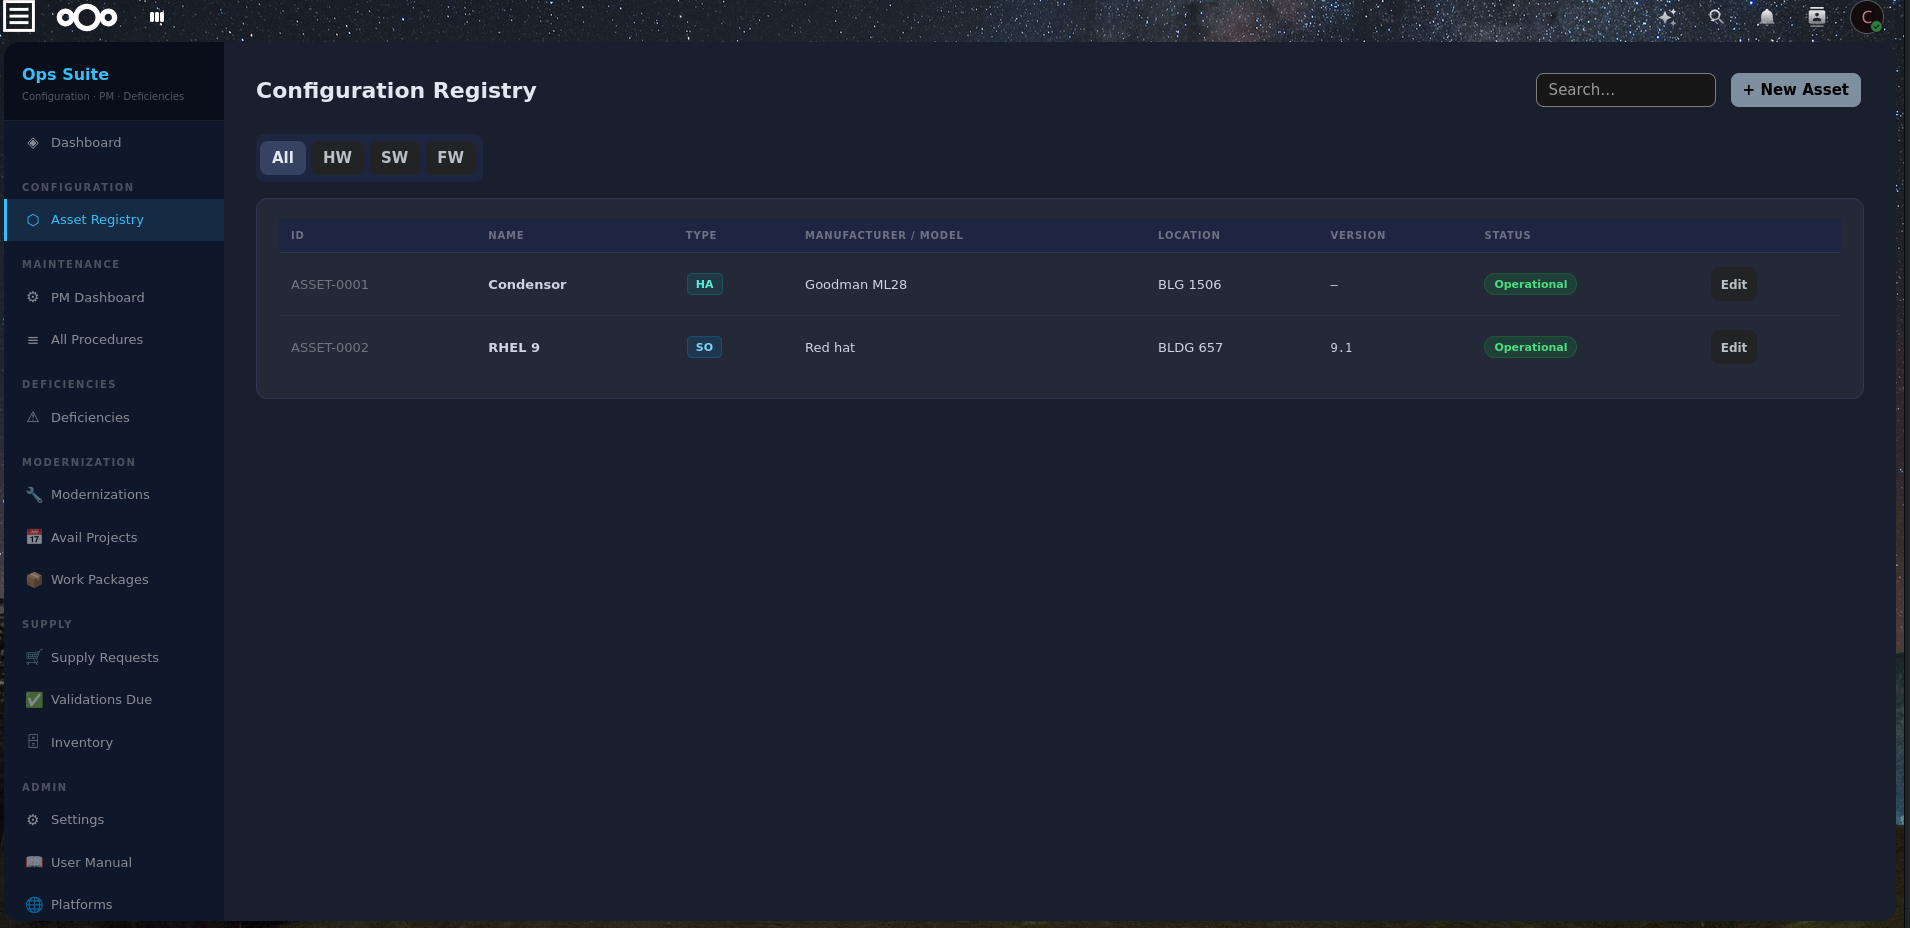Open the app grid bars icon
The width and height of the screenshot is (1910, 928).
[157, 17]
